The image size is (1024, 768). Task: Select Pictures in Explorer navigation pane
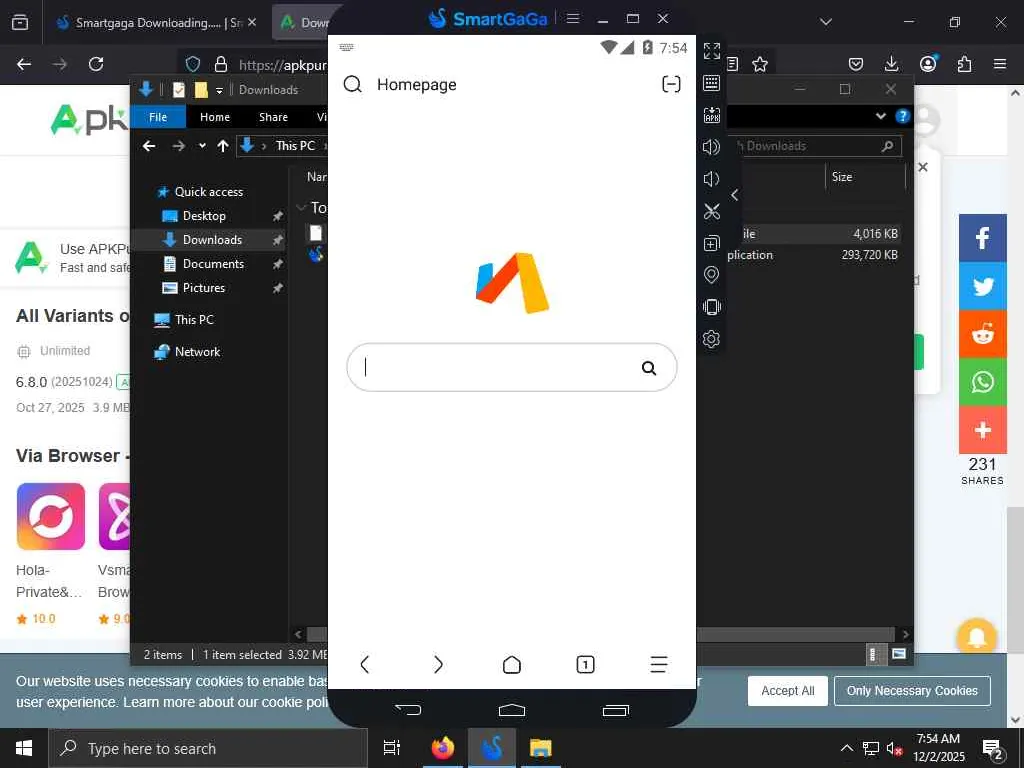click(x=203, y=288)
